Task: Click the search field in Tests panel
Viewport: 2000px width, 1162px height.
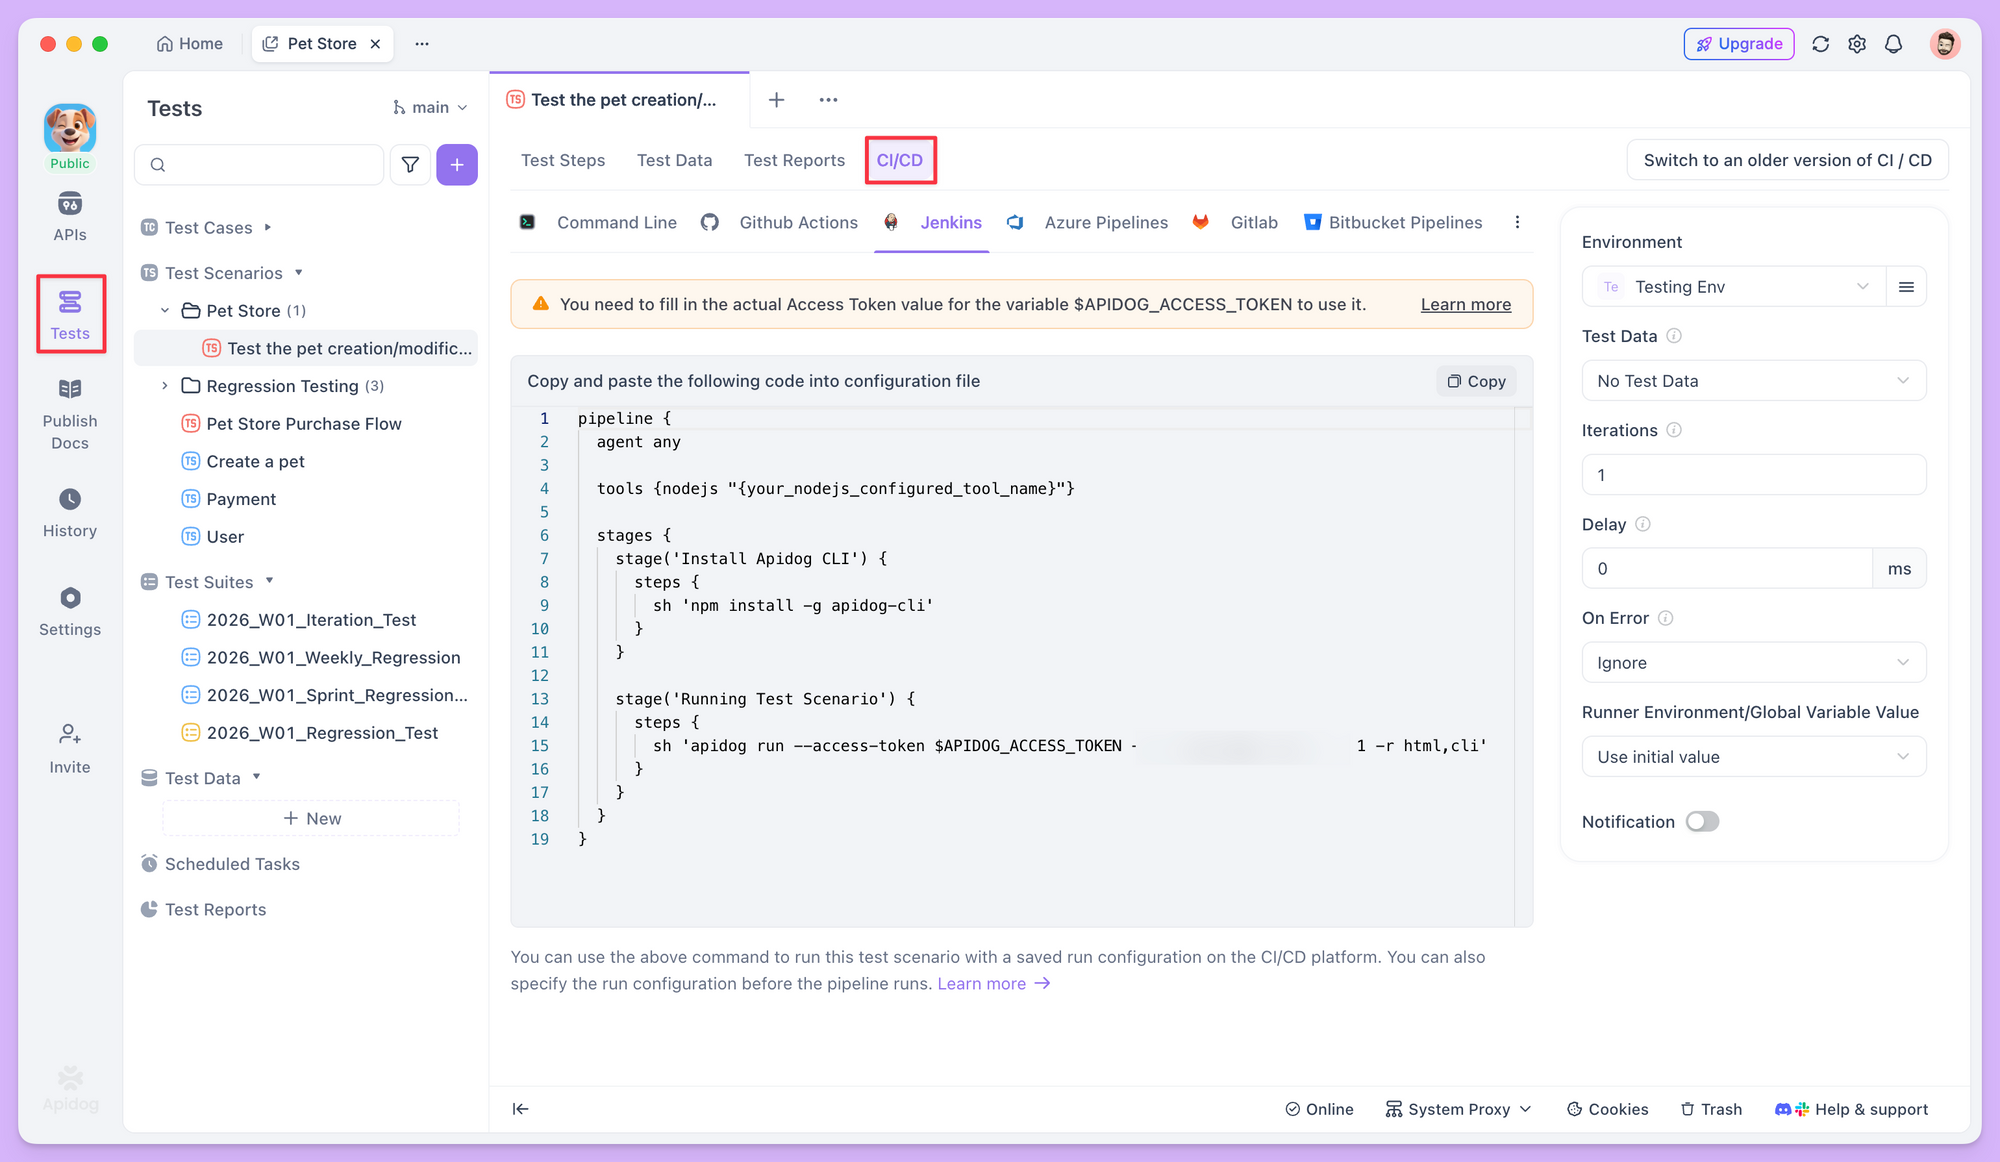Action: point(259,165)
